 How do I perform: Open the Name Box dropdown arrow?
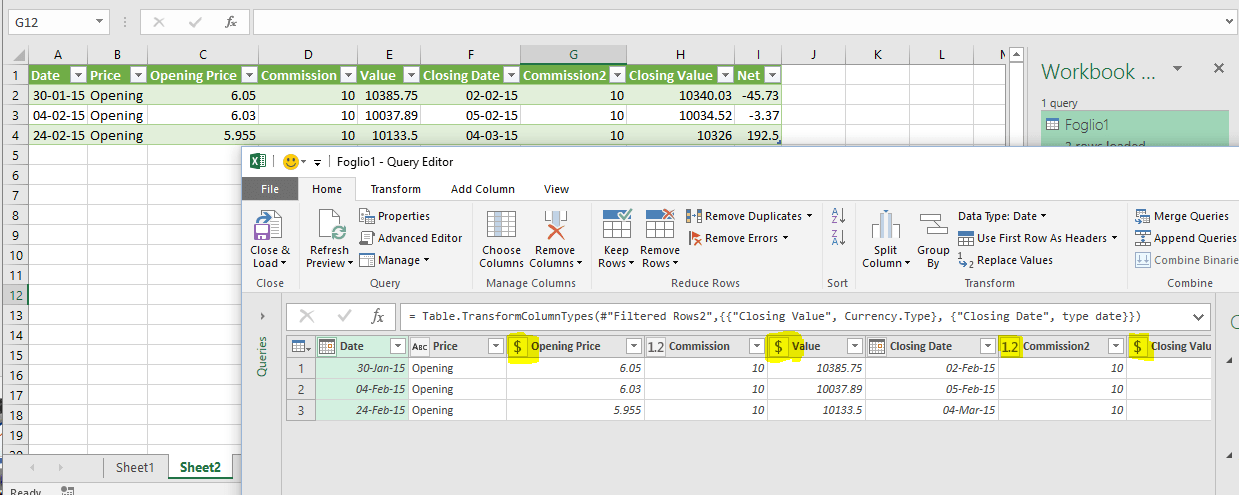click(99, 21)
